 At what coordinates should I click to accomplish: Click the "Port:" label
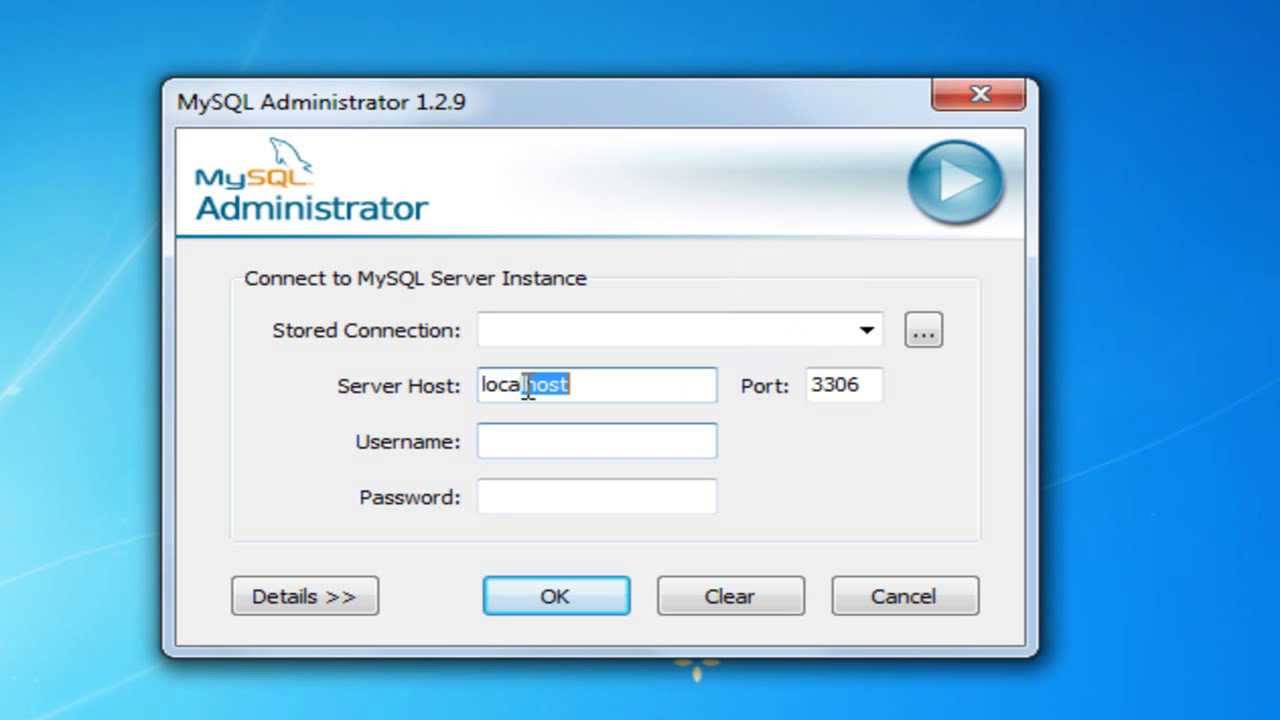point(765,386)
